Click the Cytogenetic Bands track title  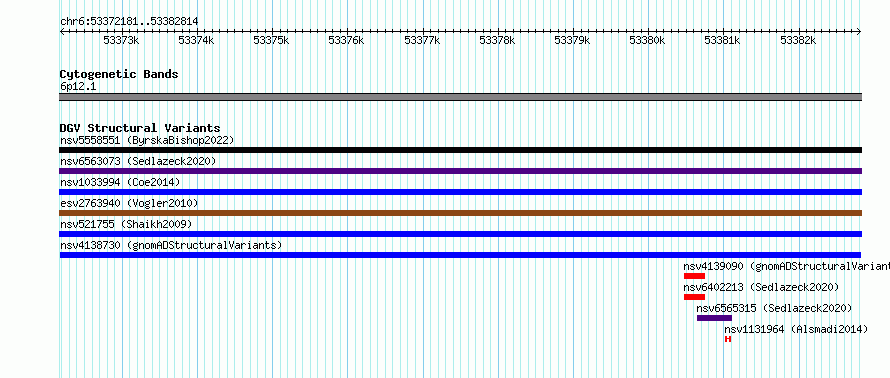pos(119,74)
